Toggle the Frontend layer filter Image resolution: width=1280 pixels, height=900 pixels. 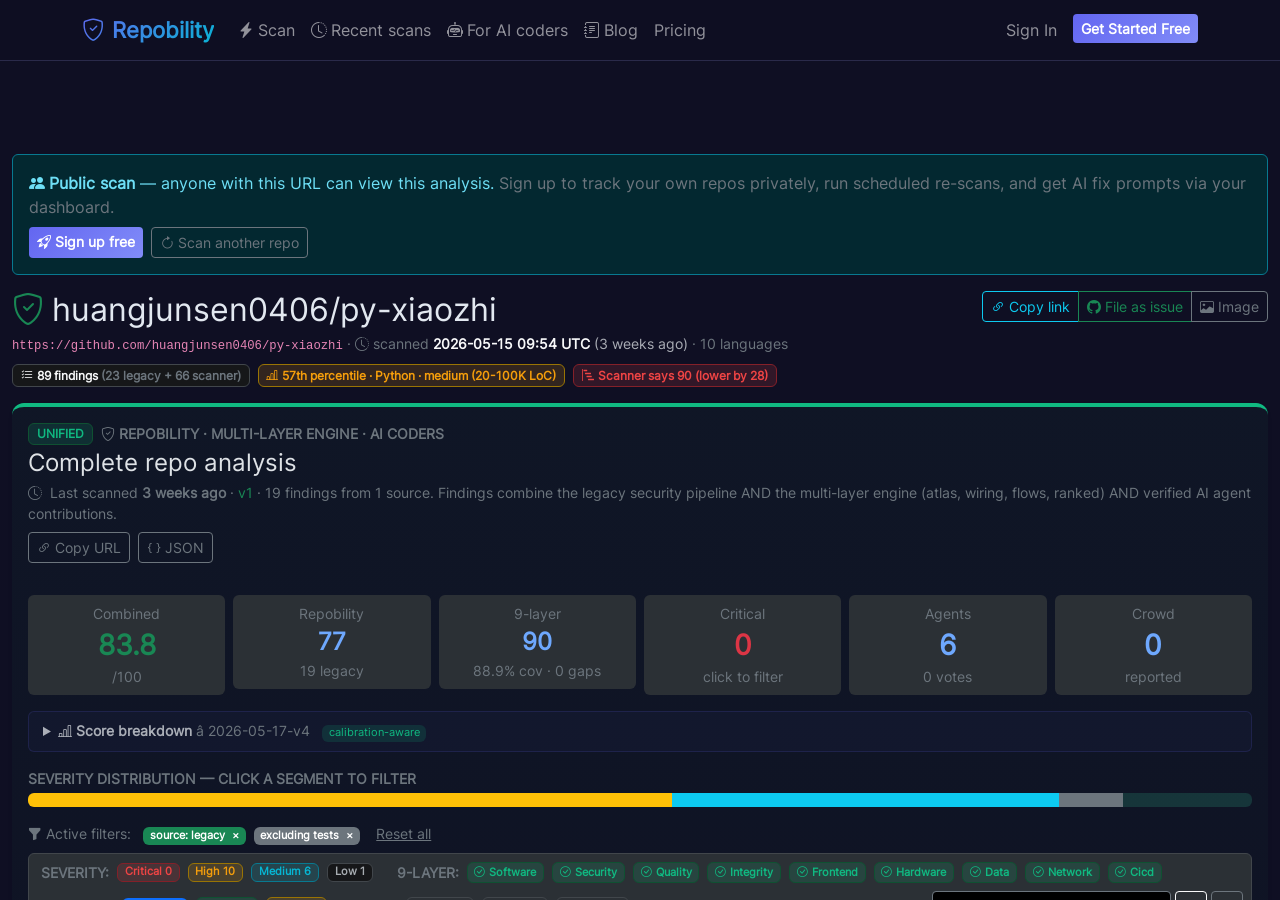(827, 872)
